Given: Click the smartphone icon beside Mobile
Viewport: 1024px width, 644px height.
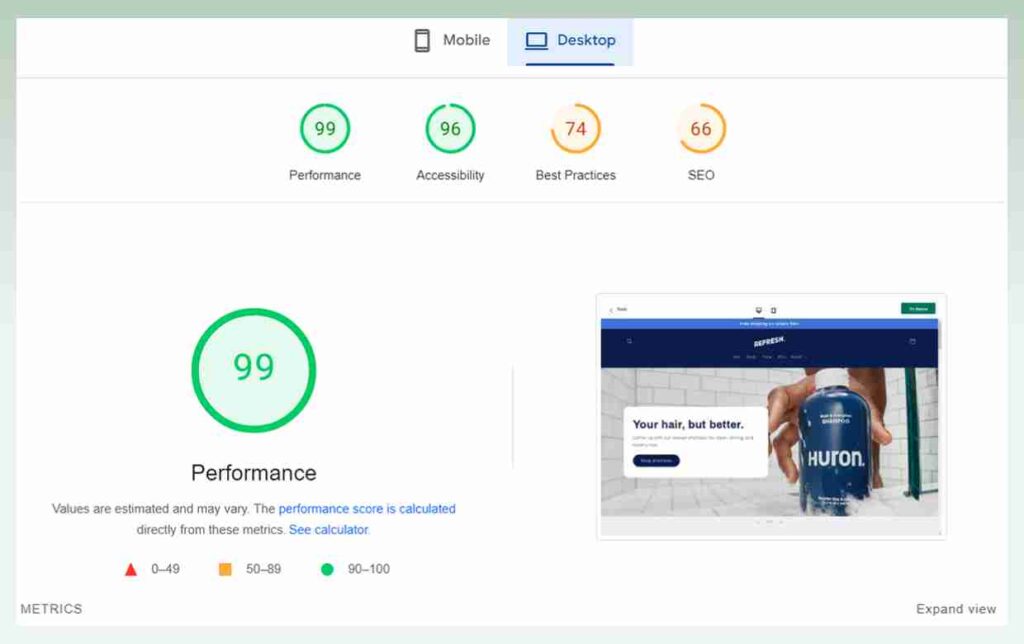Looking at the screenshot, I should 421,40.
